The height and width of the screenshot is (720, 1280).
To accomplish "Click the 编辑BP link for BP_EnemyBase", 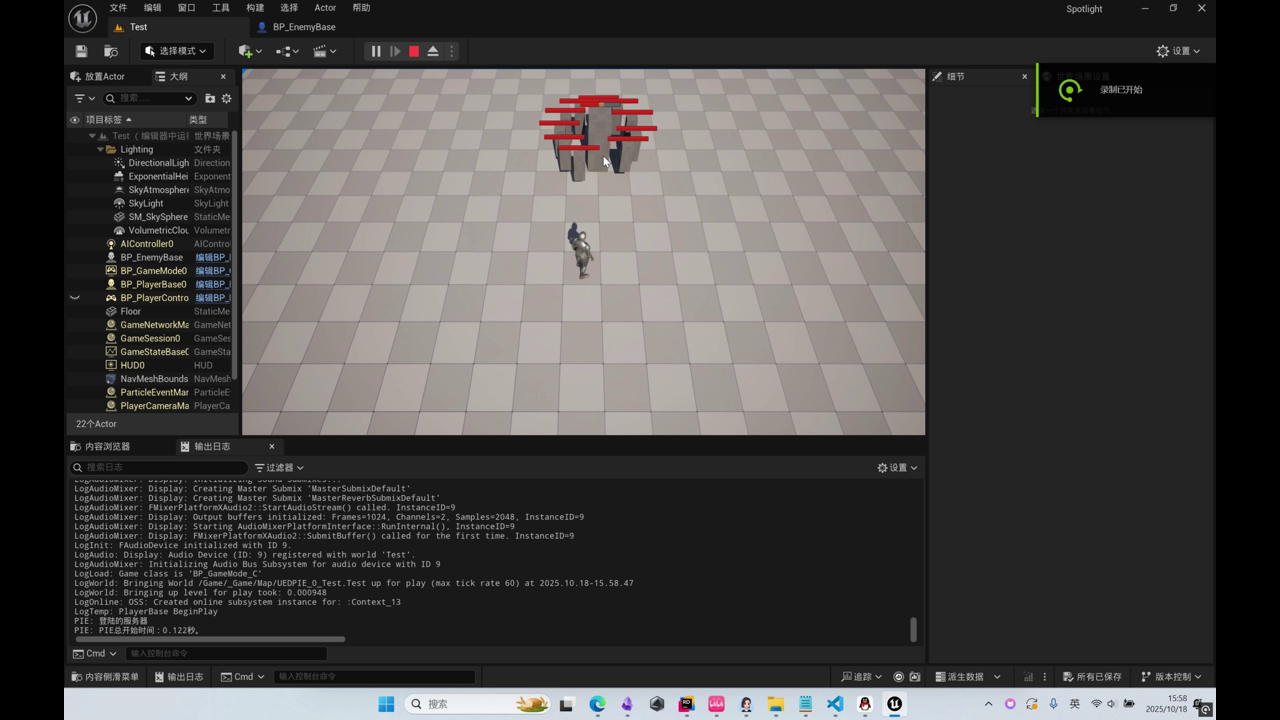I will [x=212, y=257].
